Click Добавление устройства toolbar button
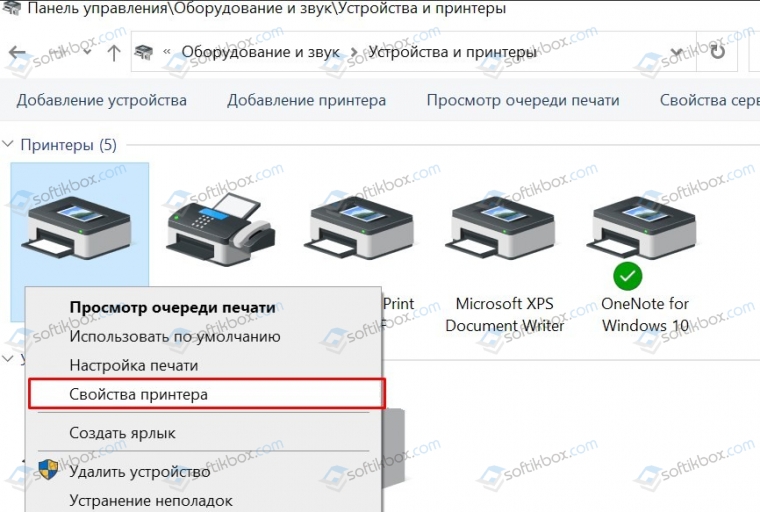 pos(102,100)
